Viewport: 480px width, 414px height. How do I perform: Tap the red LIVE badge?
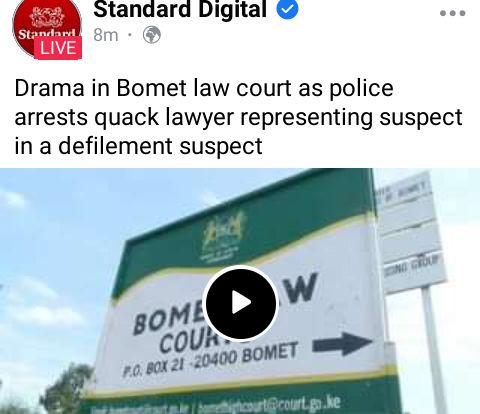click(58, 48)
